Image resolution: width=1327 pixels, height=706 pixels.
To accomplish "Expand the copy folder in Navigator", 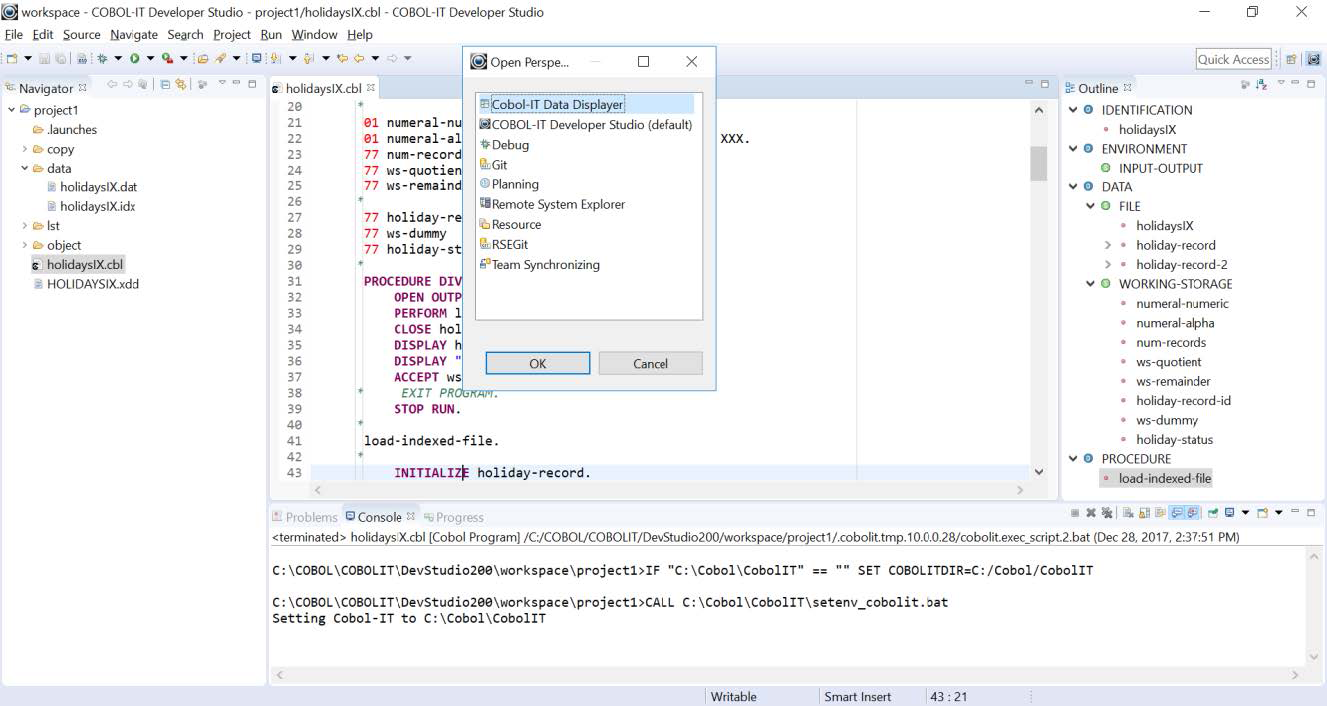I will coord(25,149).
